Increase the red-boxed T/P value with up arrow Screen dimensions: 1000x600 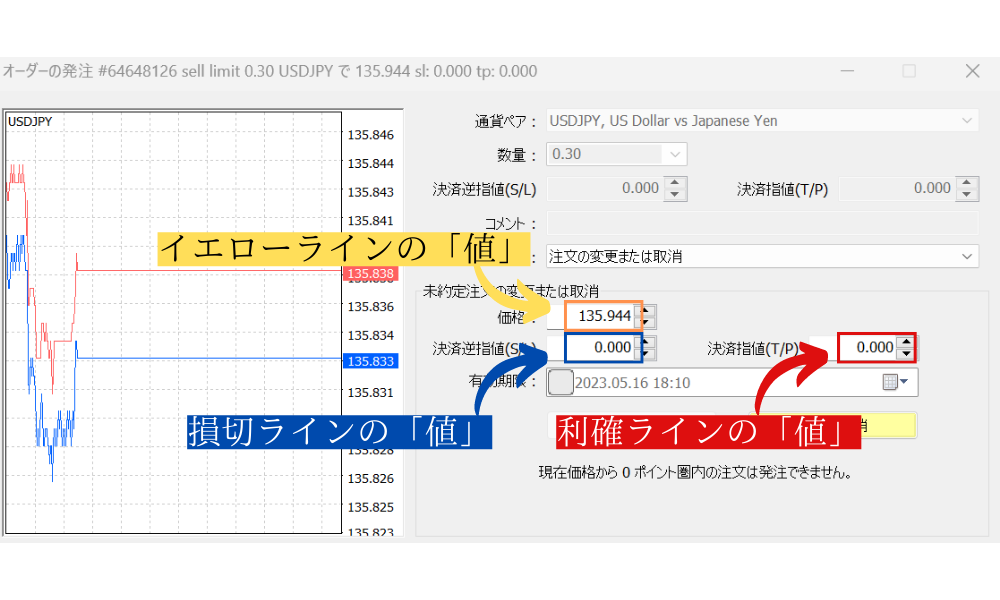(906, 342)
